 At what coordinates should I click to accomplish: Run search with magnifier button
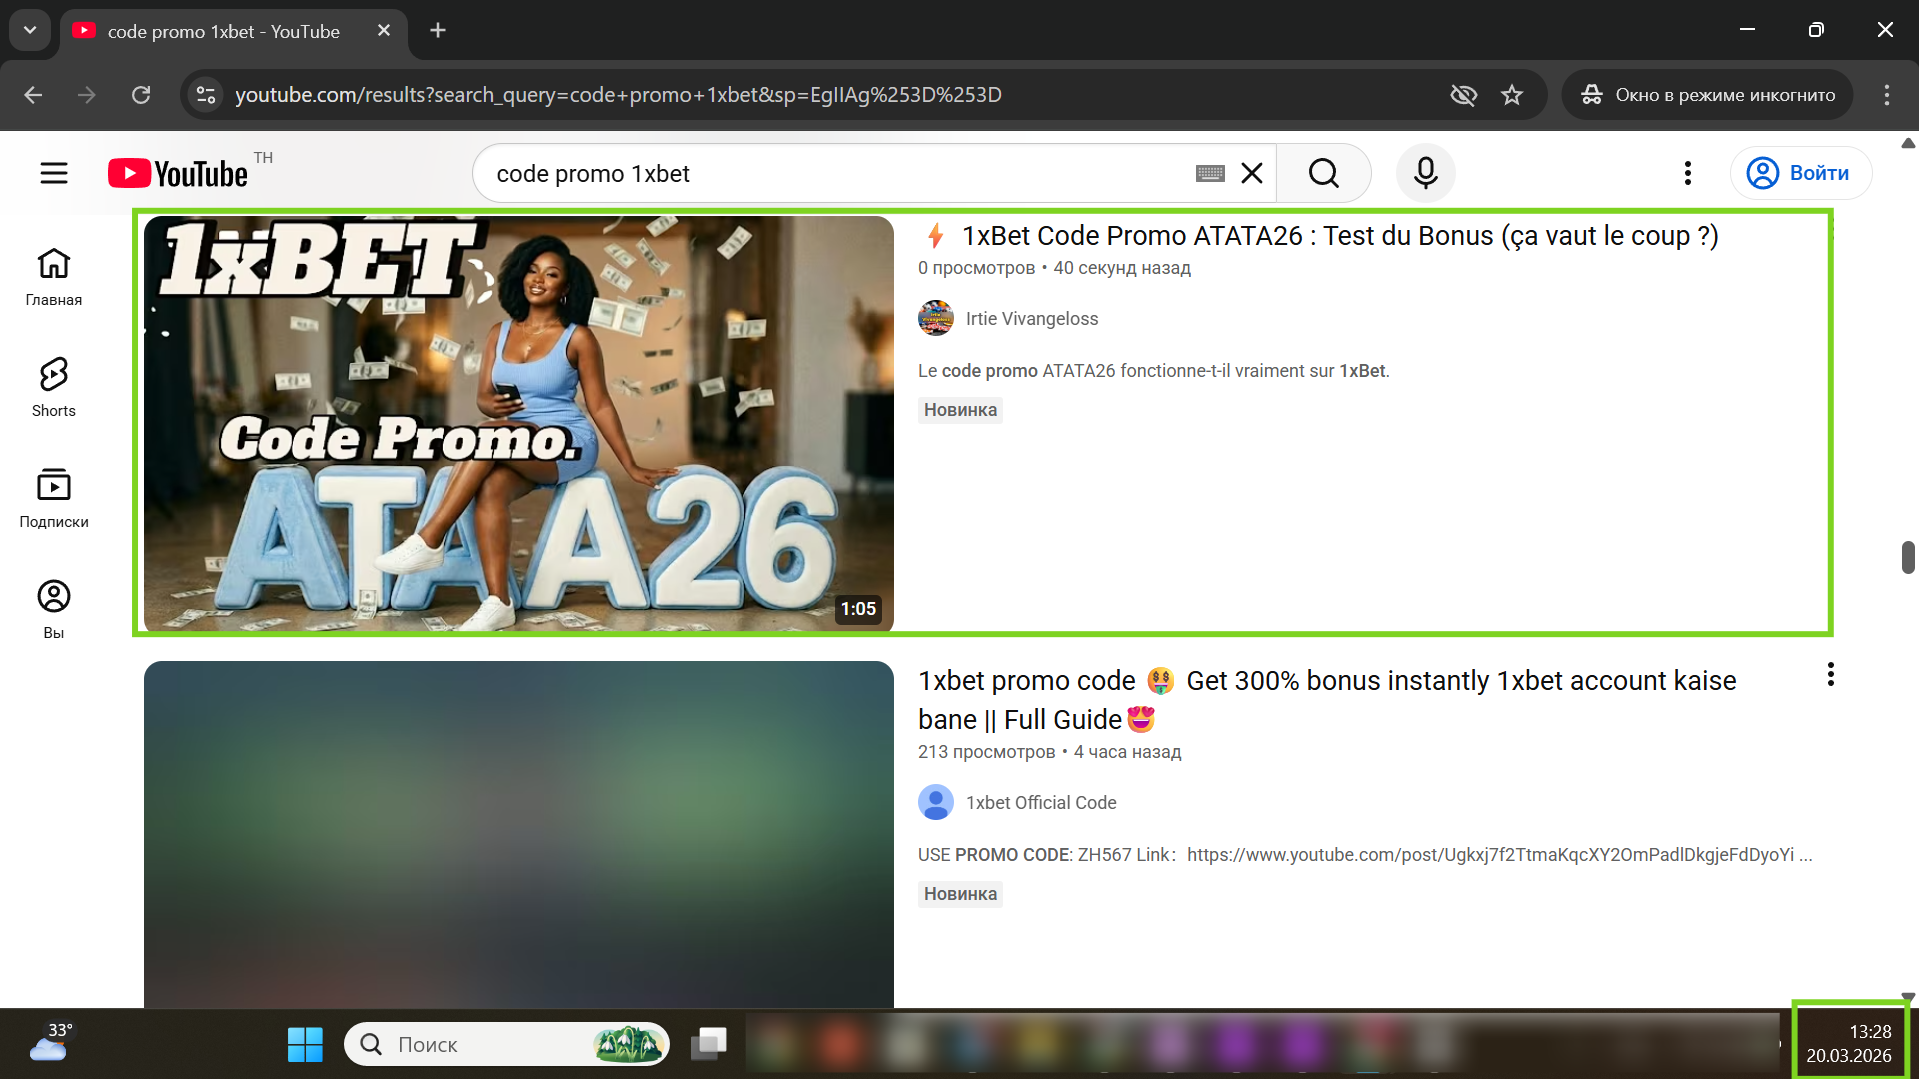pos(1323,174)
